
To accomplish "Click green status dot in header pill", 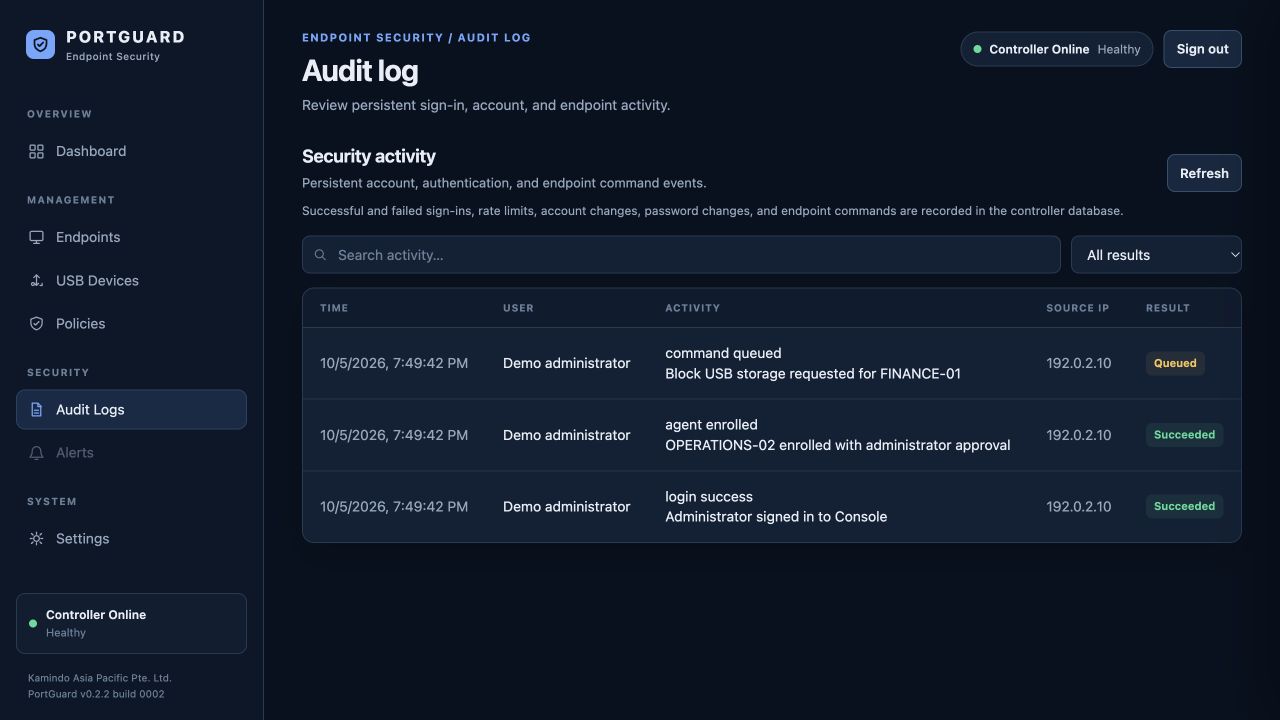I will click(x=977, y=49).
